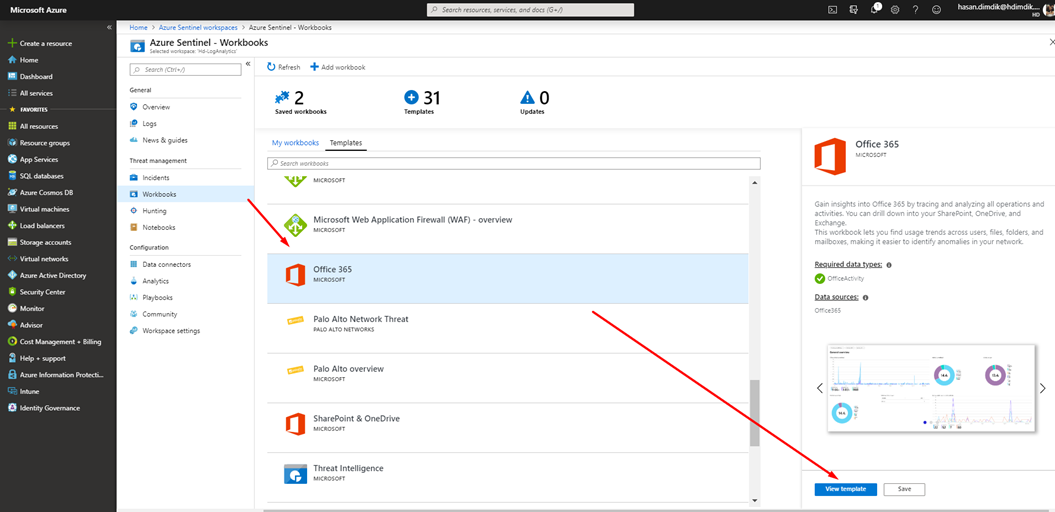Focus the global search resources box

(x=530, y=10)
